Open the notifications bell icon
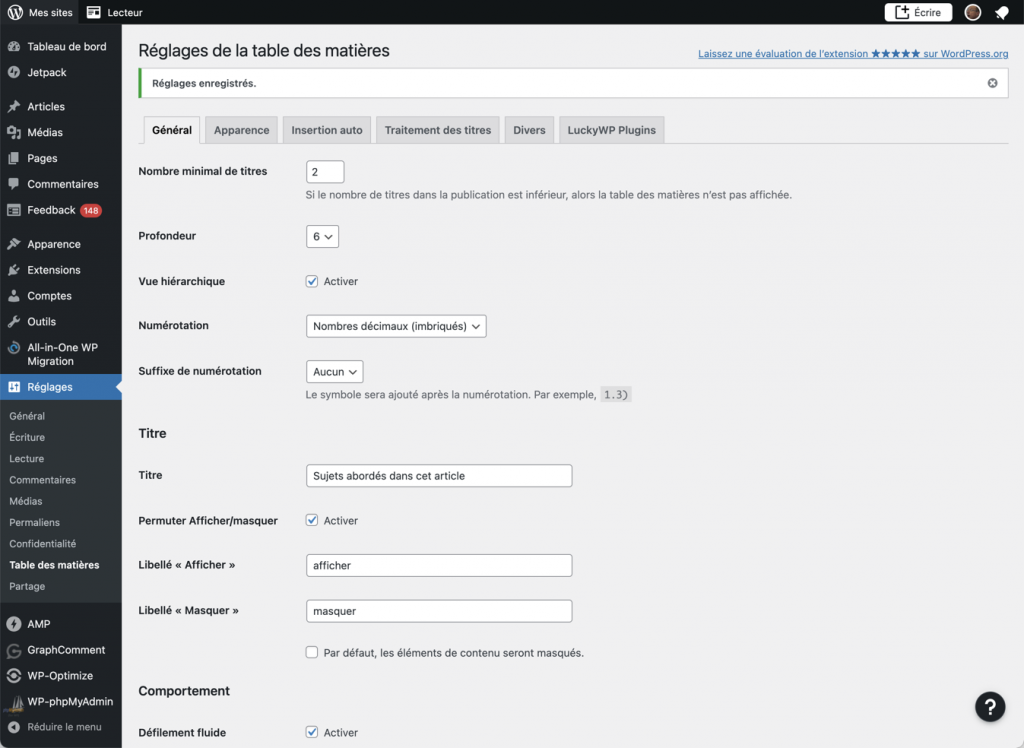1024x748 pixels. pos(1002,13)
